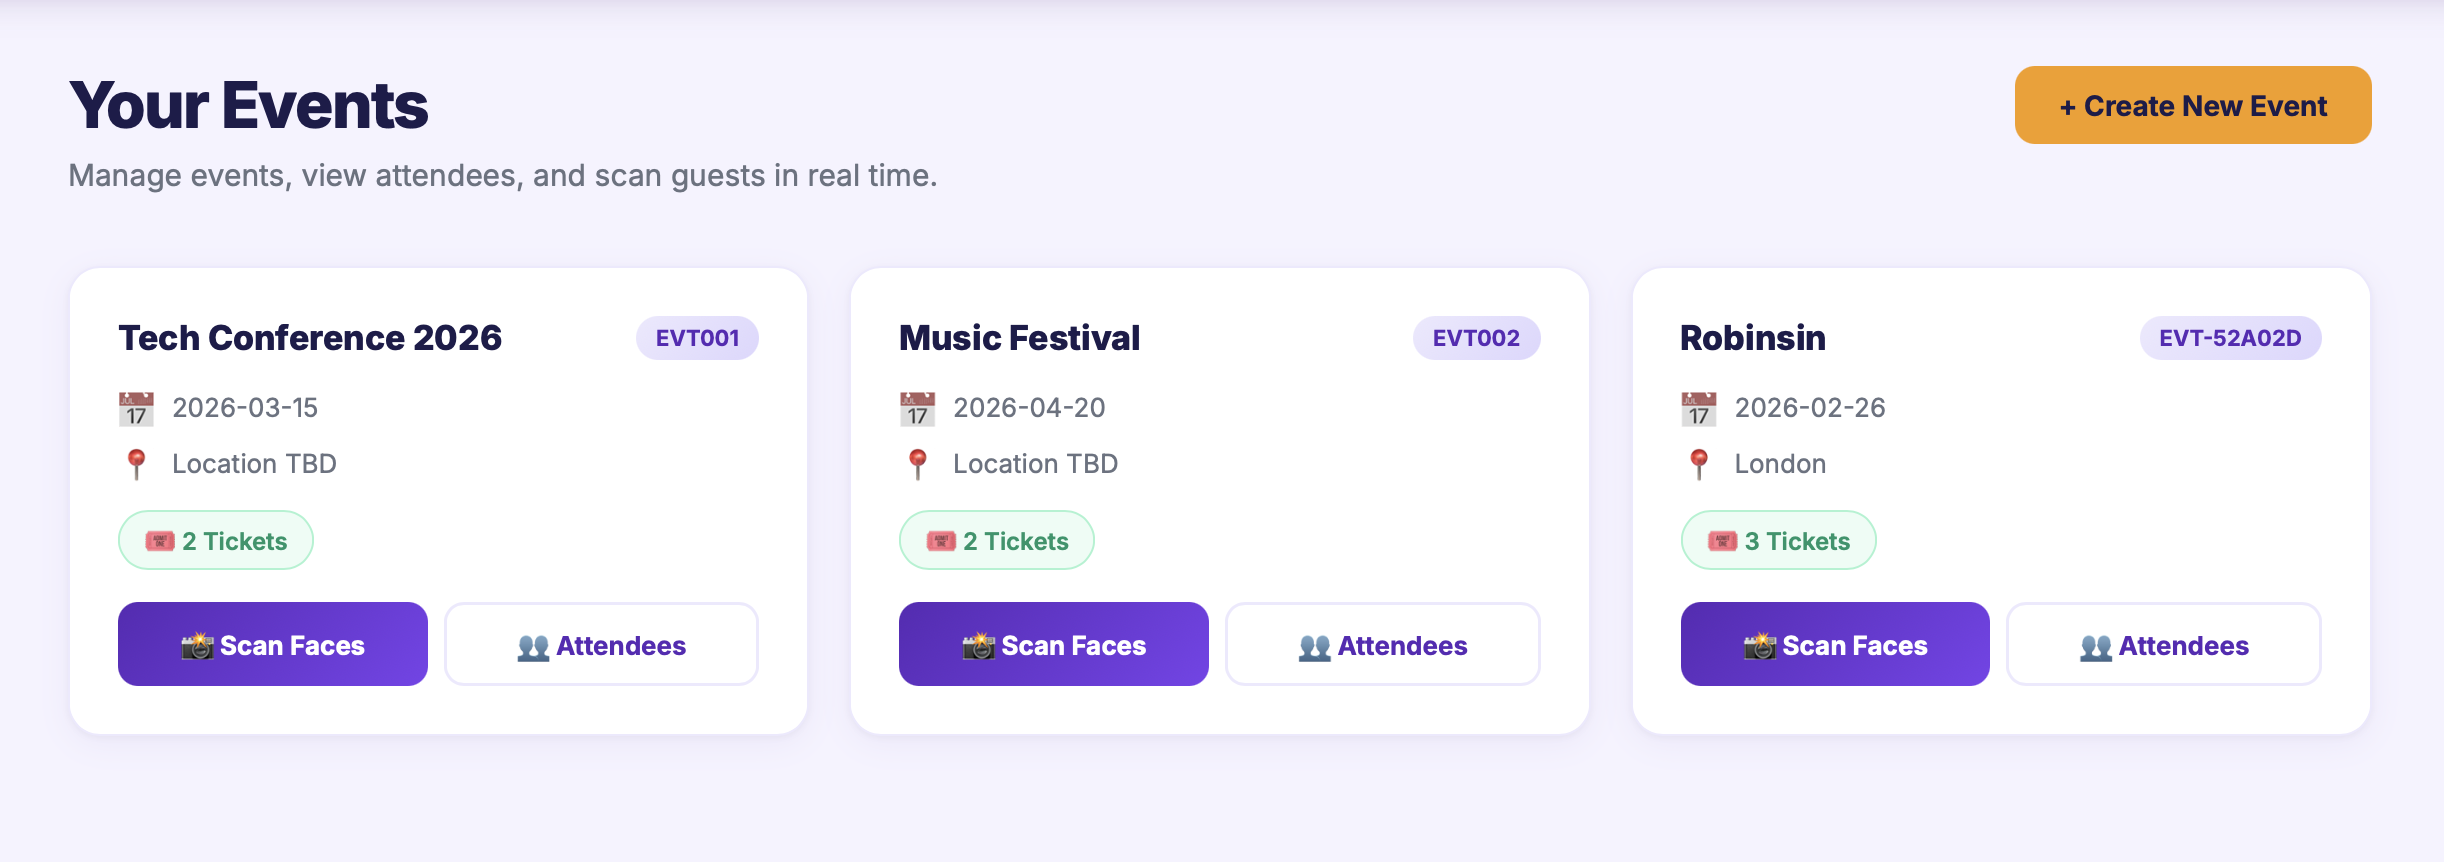2444x862 pixels.
Task: Click the EVT001 event code badge
Action: click(x=697, y=338)
